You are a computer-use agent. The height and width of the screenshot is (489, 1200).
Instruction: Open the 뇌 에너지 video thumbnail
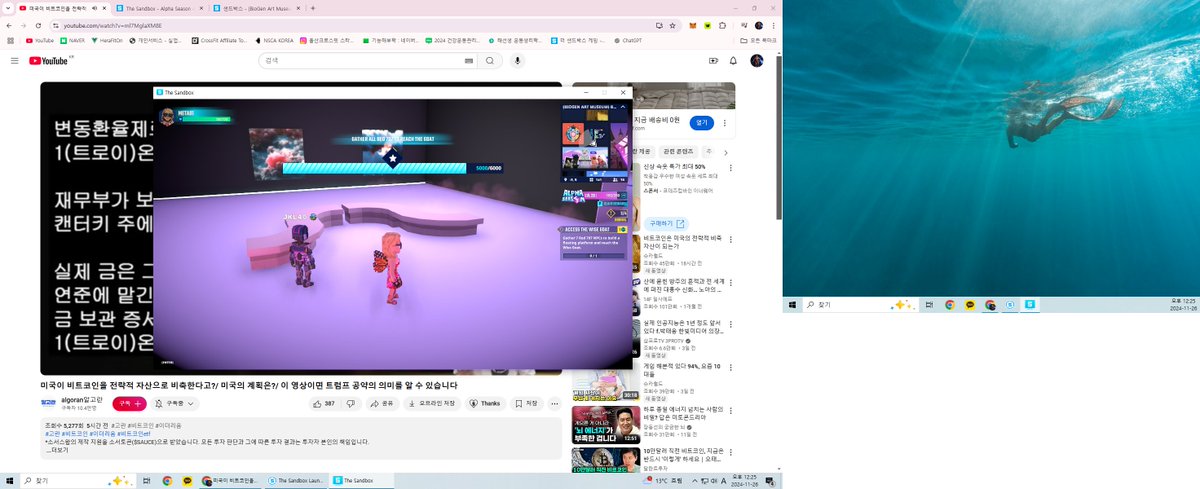pyautogui.click(x=606, y=424)
